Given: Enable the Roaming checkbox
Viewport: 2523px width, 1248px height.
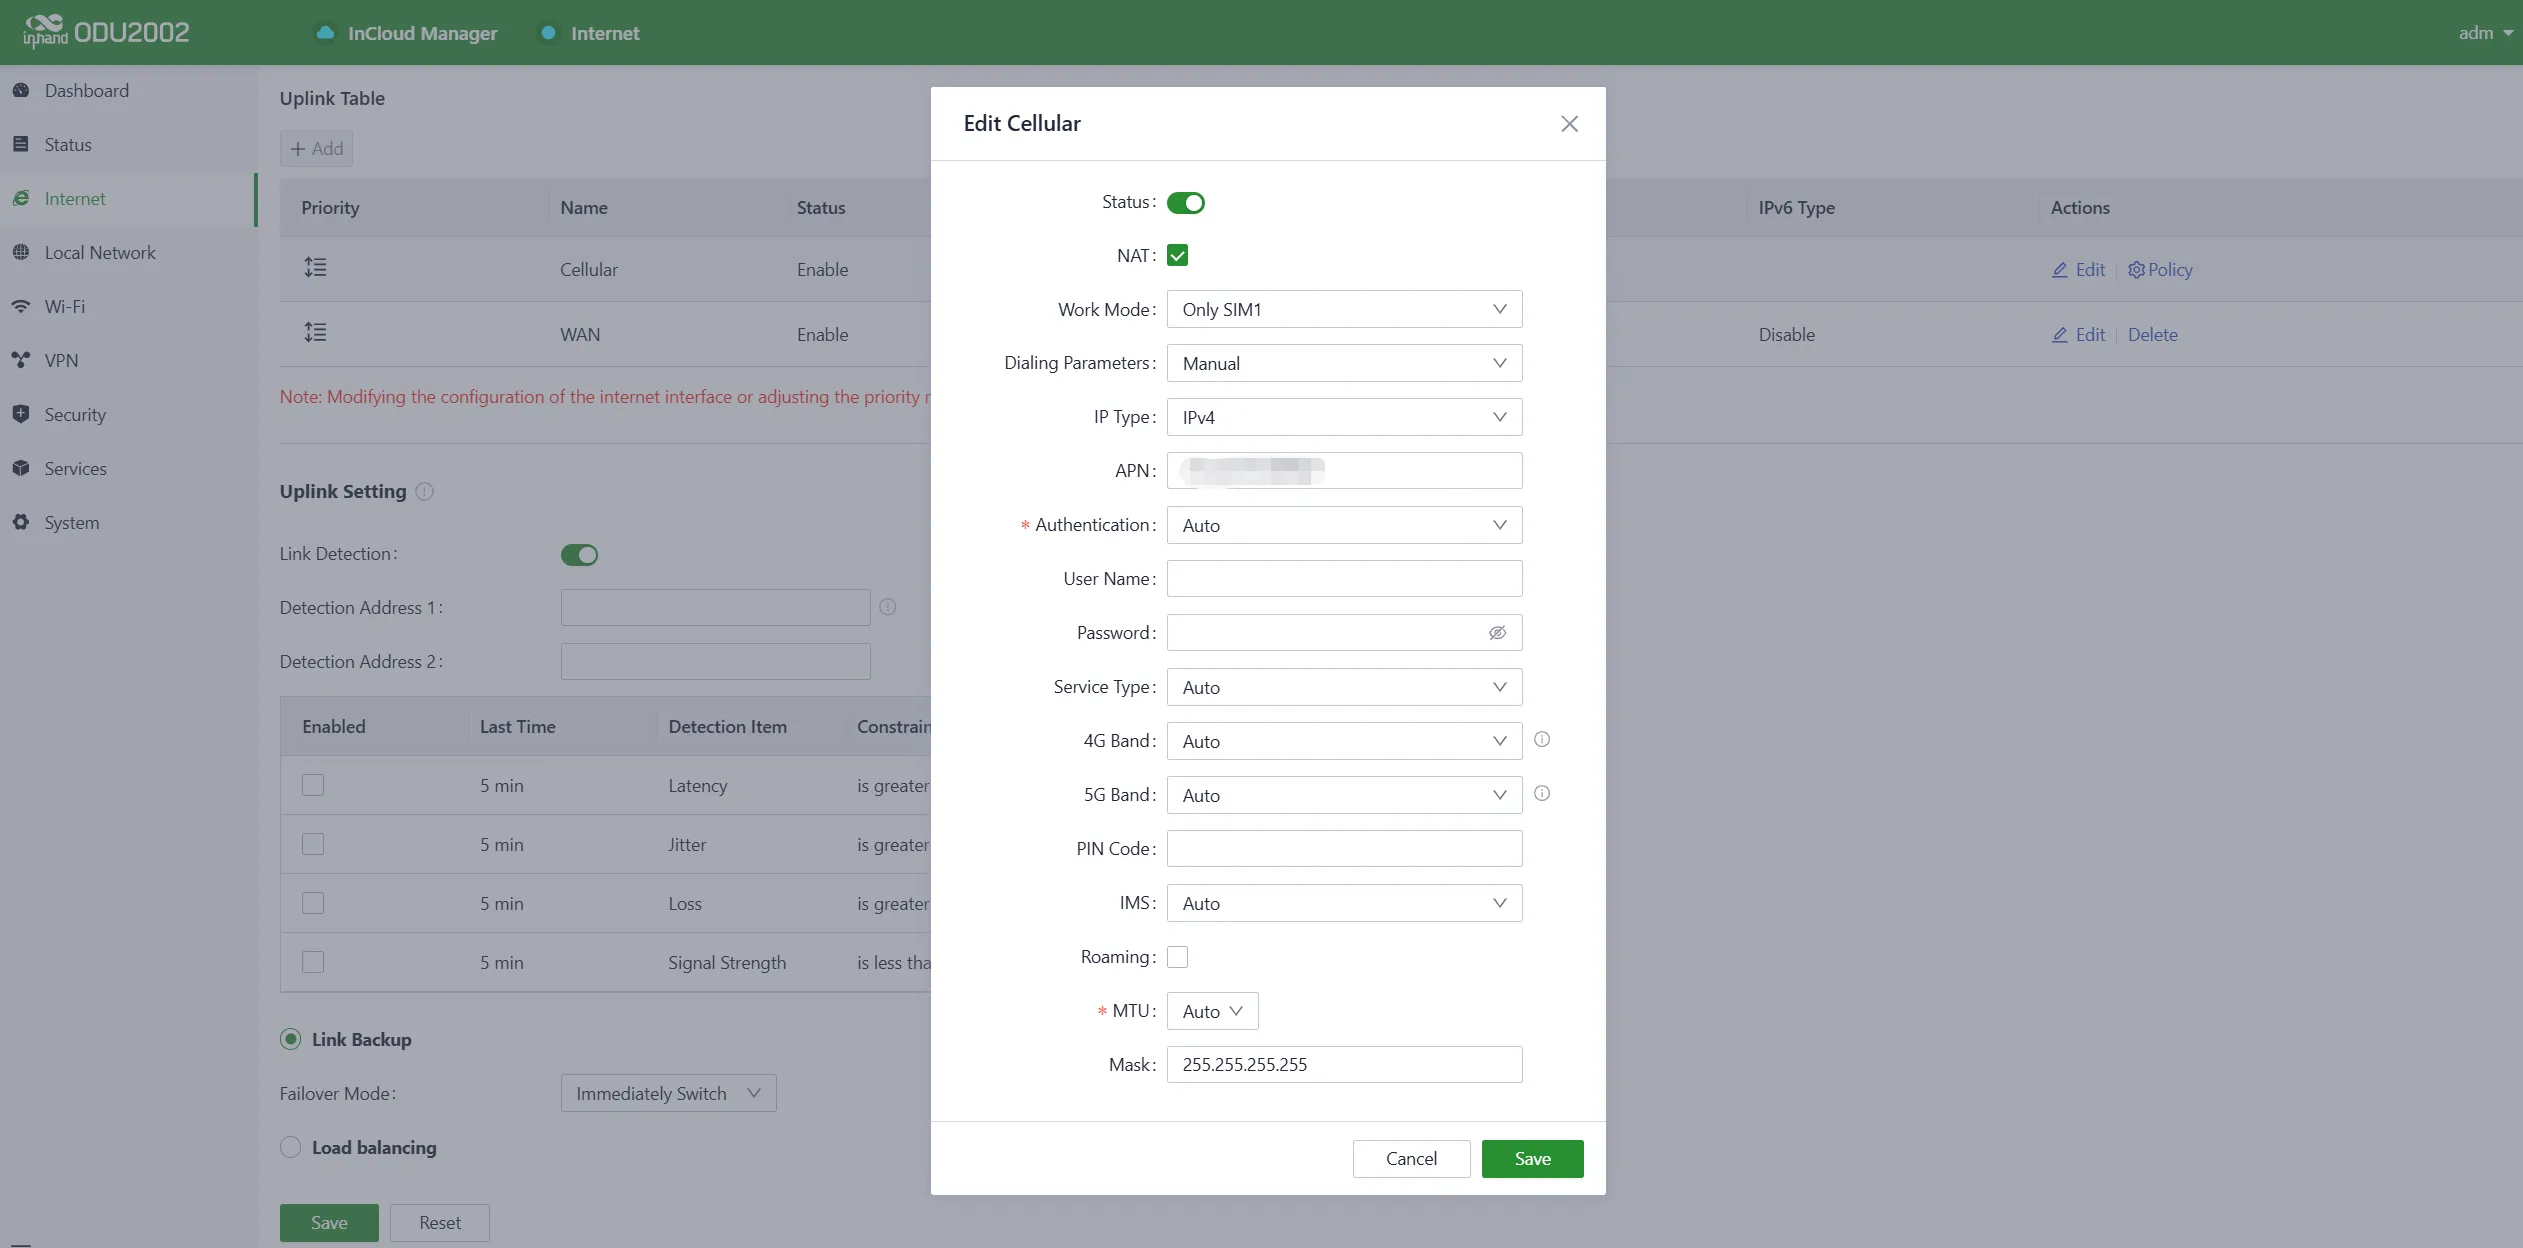Looking at the screenshot, I should 1178,957.
